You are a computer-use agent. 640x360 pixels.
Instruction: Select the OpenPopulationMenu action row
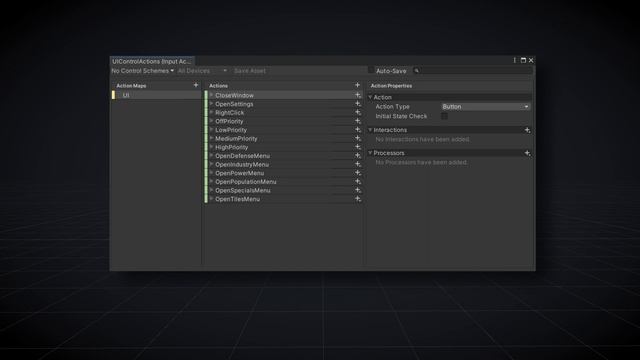[x=284, y=182]
